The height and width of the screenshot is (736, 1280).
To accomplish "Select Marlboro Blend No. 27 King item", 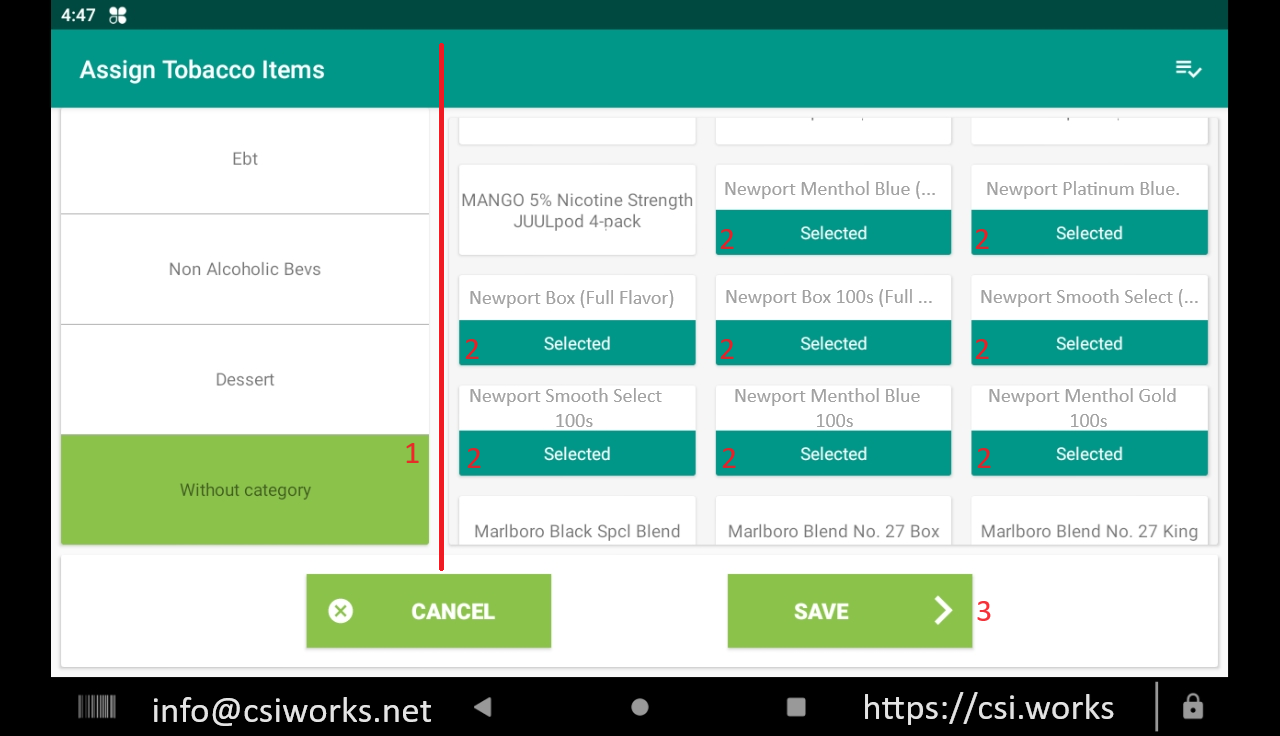I will pyautogui.click(x=1089, y=521).
